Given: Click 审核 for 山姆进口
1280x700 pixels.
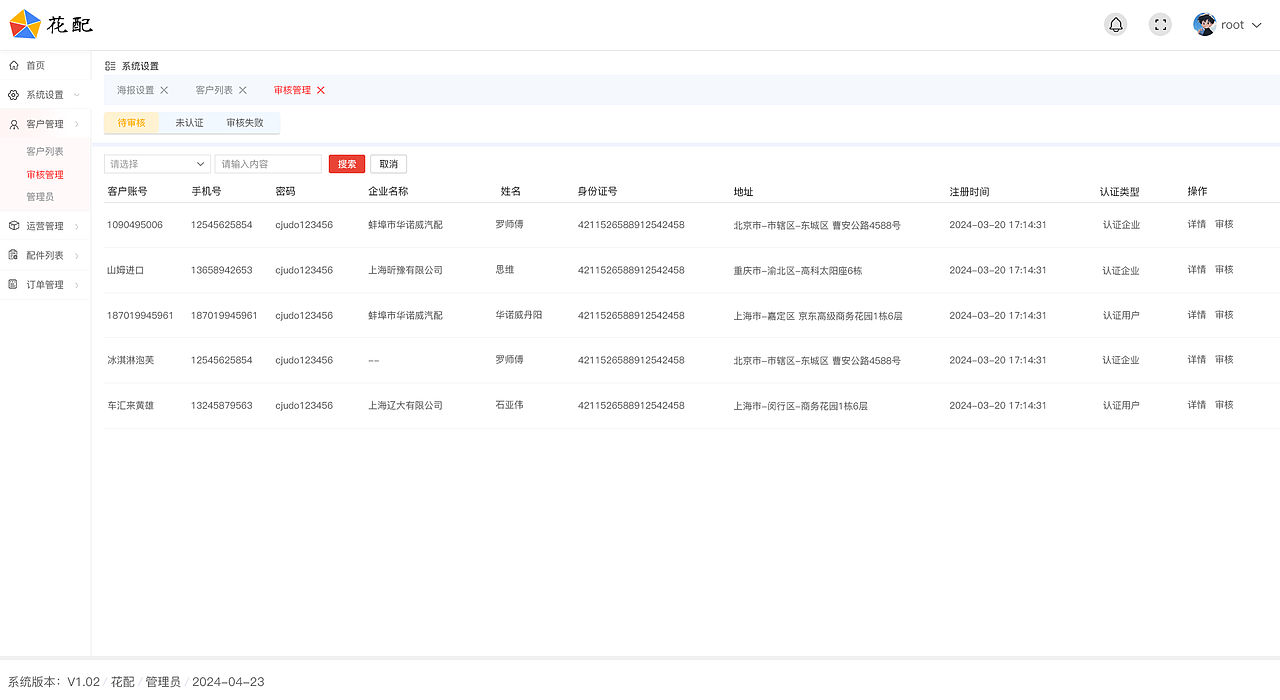Looking at the screenshot, I should tap(1224, 270).
